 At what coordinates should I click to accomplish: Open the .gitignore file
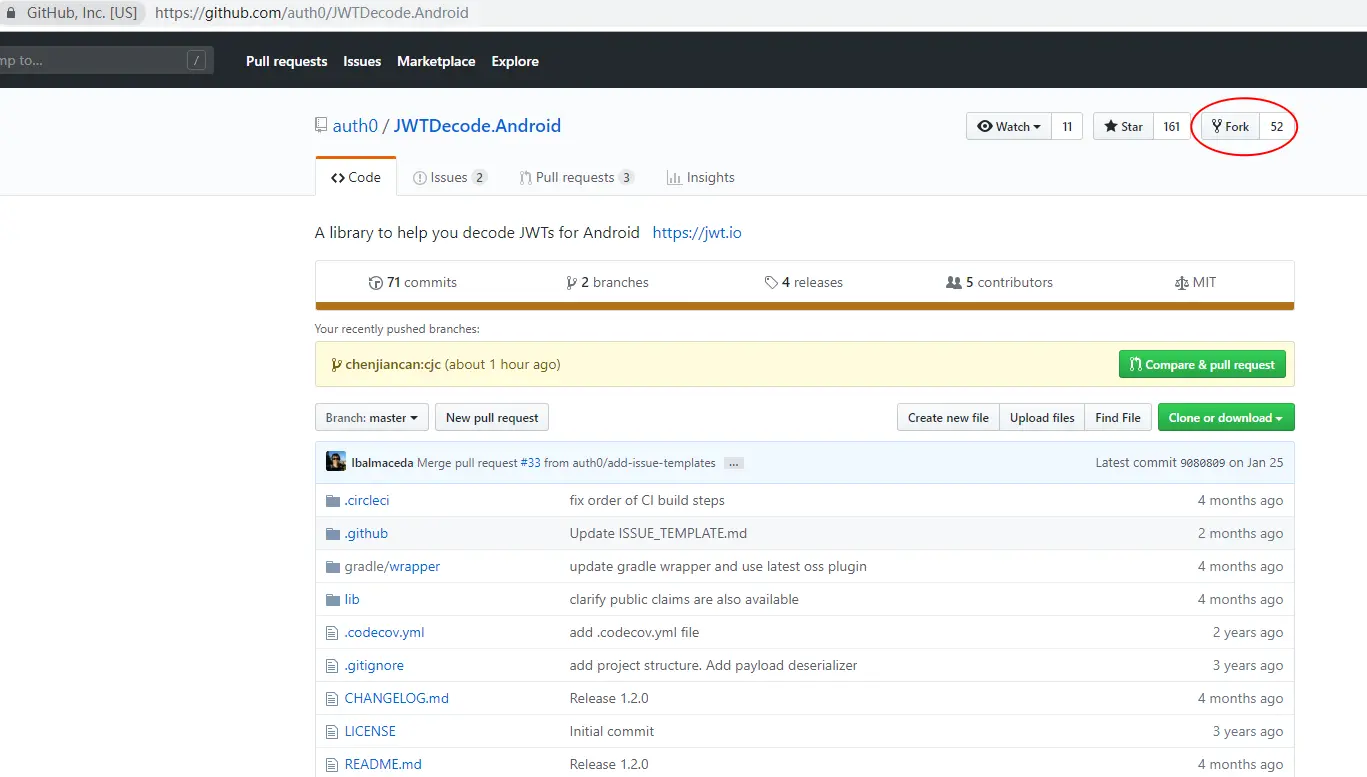pos(374,665)
